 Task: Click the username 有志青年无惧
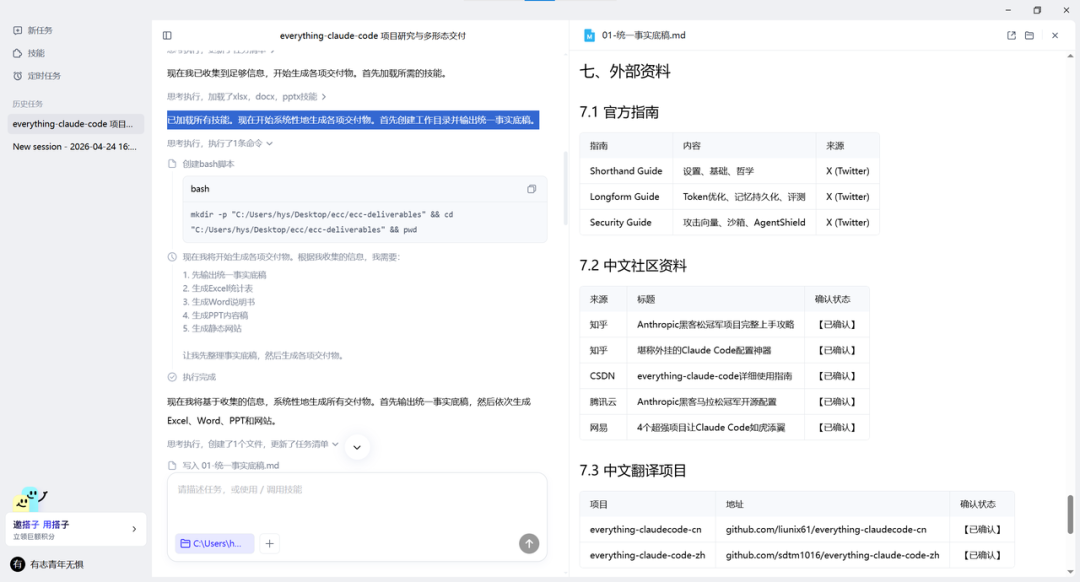(56, 565)
